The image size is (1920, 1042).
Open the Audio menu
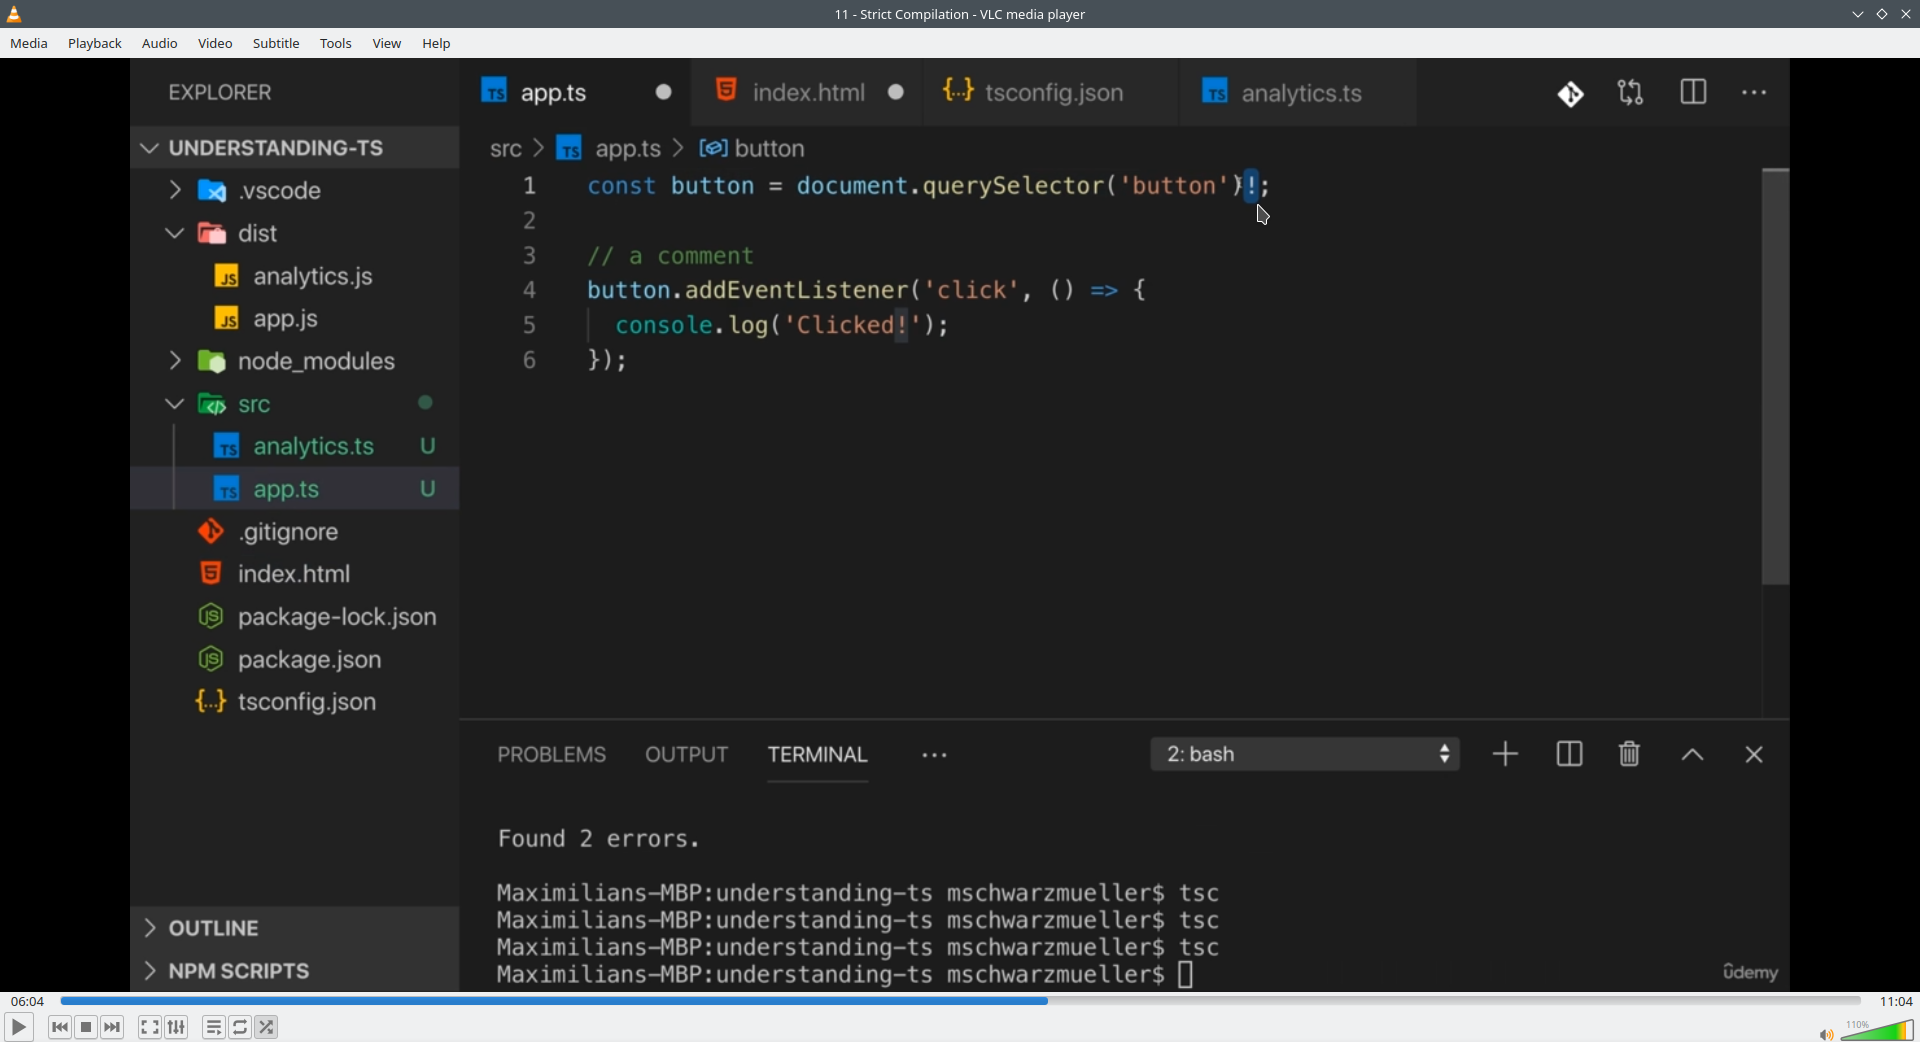click(x=160, y=44)
